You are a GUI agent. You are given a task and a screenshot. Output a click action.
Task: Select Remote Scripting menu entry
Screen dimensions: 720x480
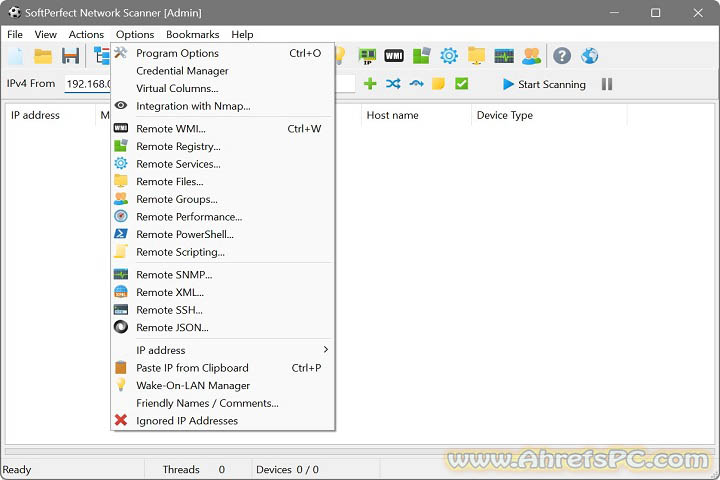(x=223, y=252)
